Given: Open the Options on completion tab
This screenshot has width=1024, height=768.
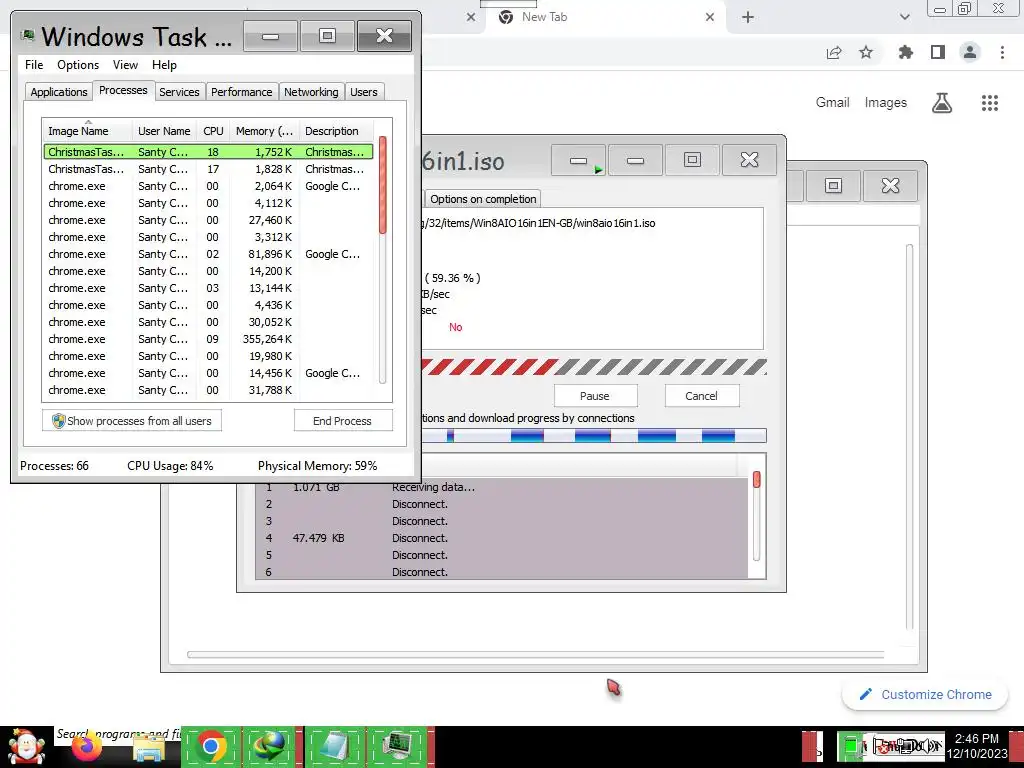Looking at the screenshot, I should (483, 199).
